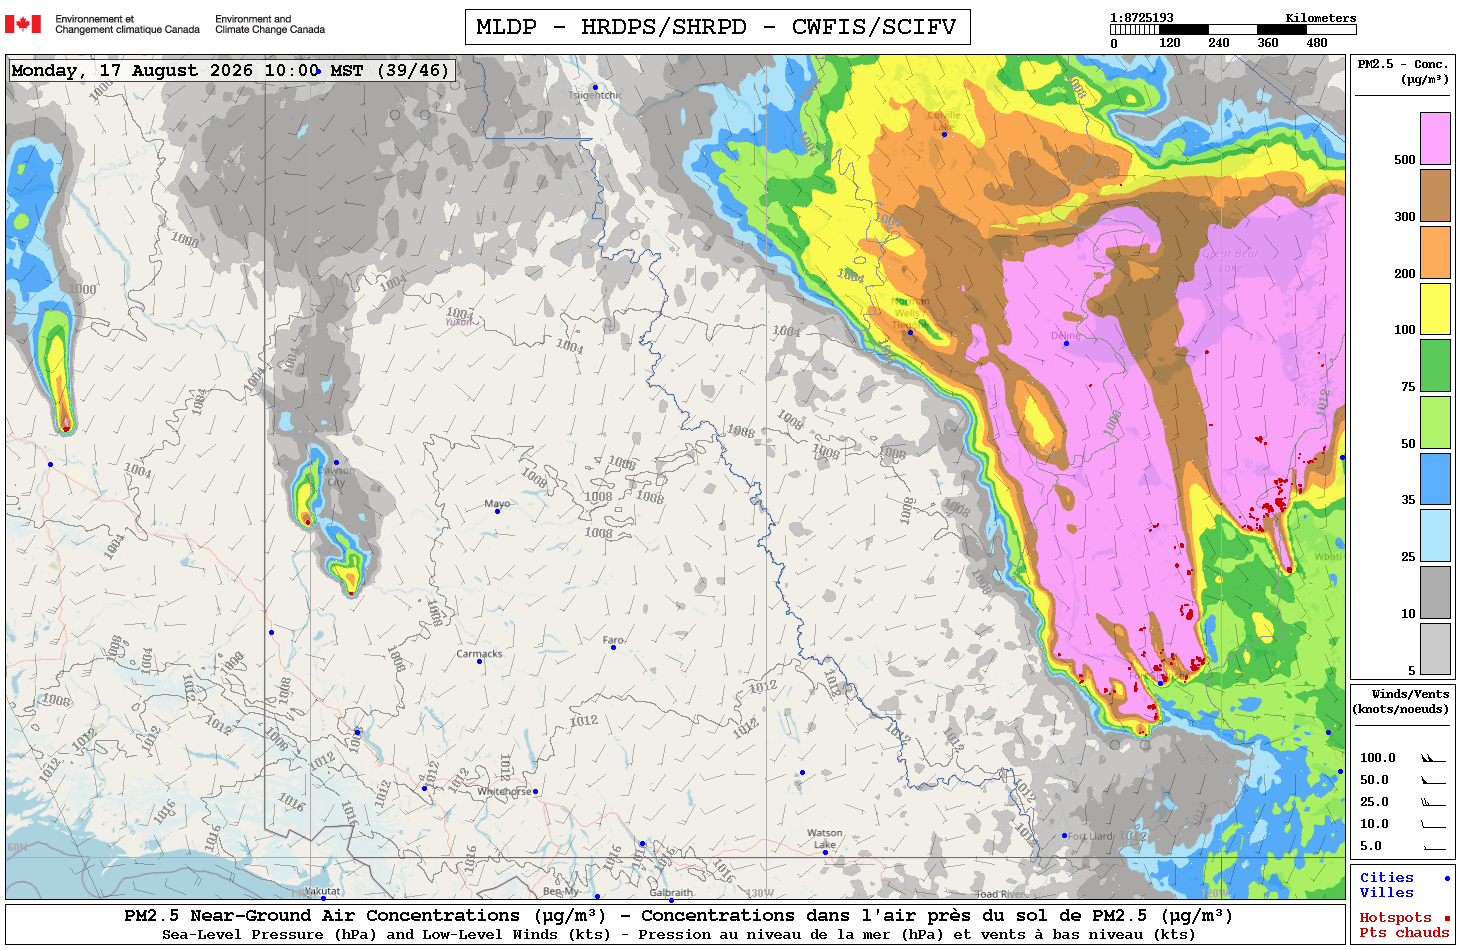Click the blue city dot above Tsiigehtchic
This screenshot has height=950, width=1460.
pos(596,88)
